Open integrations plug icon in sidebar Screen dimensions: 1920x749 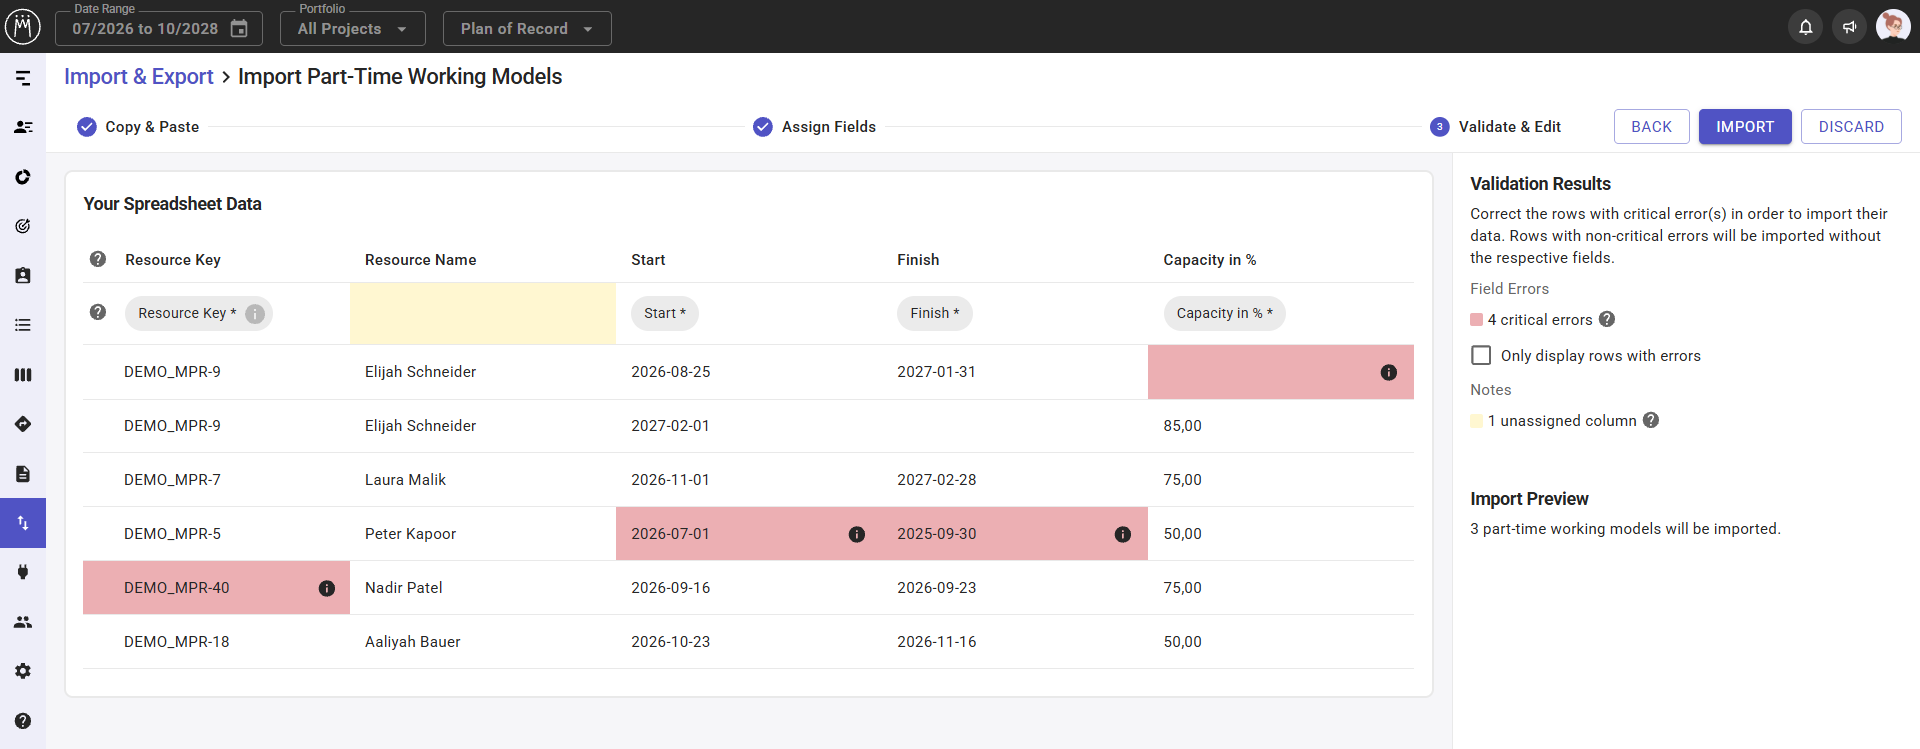point(23,572)
